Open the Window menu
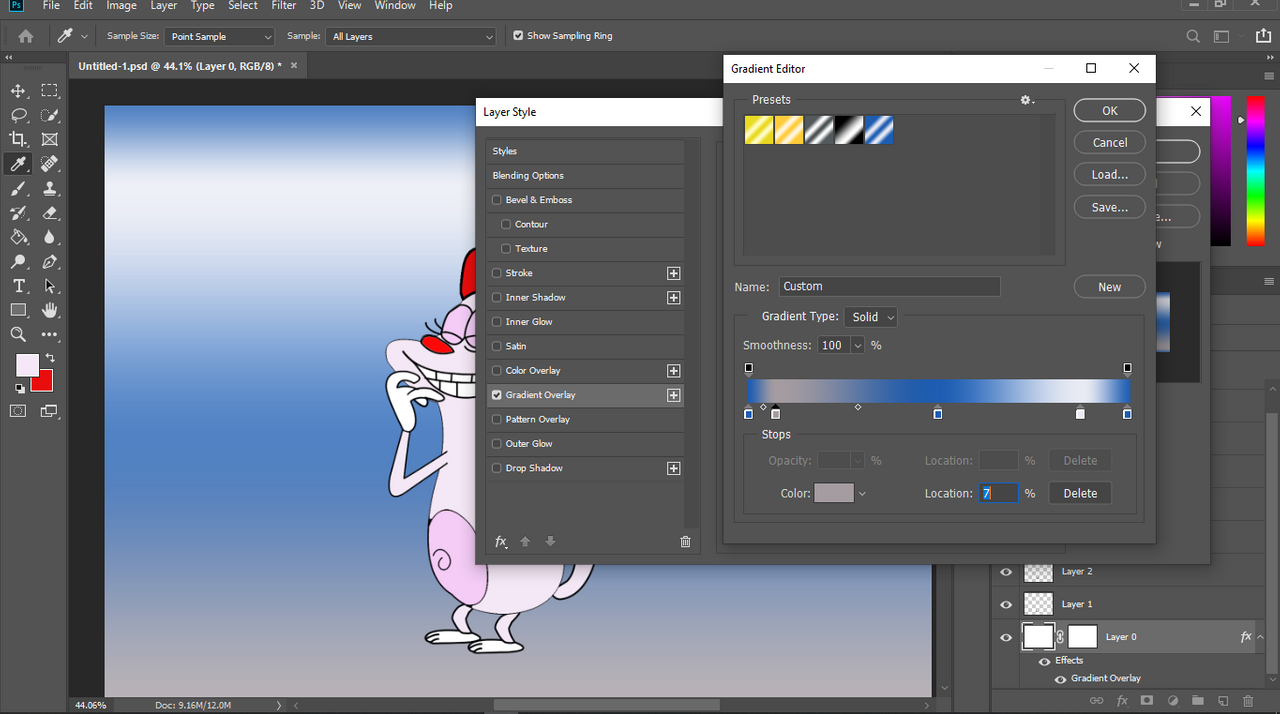This screenshot has width=1280, height=714. pyautogui.click(x=395, y=6)
